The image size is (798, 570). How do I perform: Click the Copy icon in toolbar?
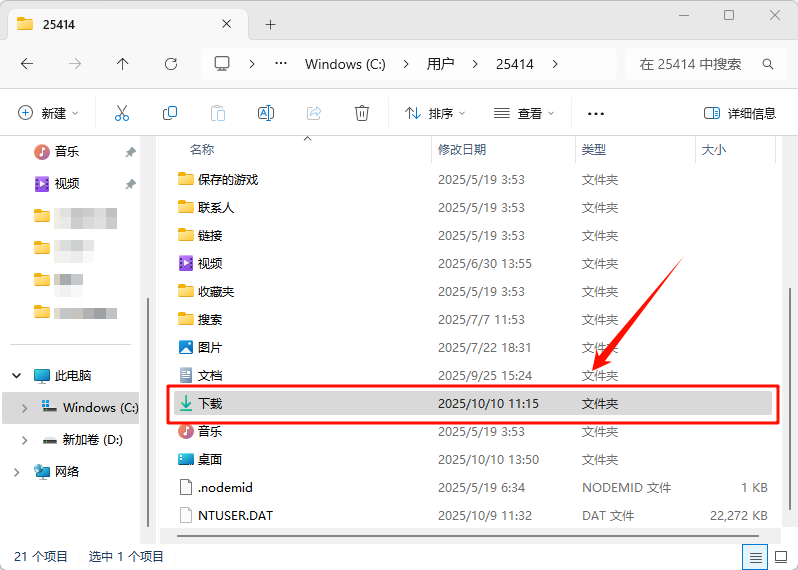pos(169,113)
